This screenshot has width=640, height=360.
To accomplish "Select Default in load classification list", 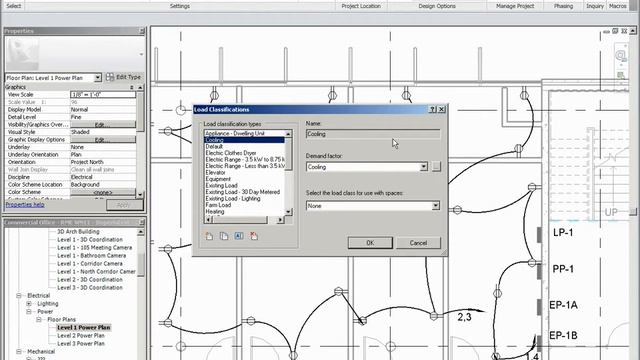I will pos(214,146).
